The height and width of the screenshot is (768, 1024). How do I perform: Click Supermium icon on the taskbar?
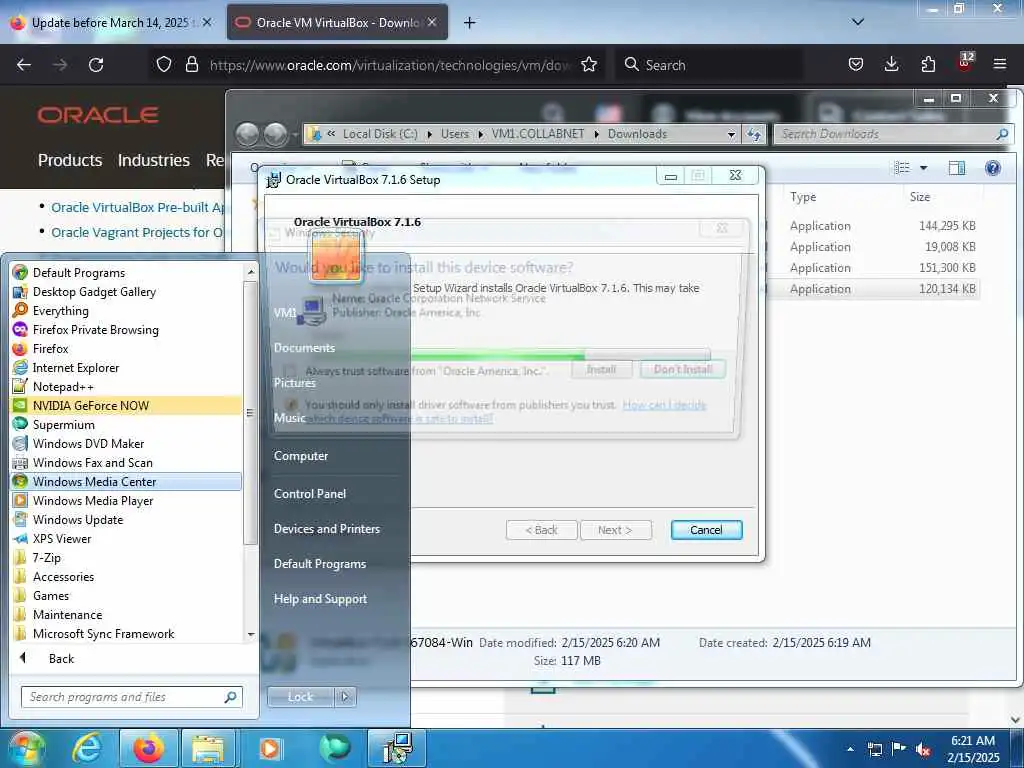[334, 748]
